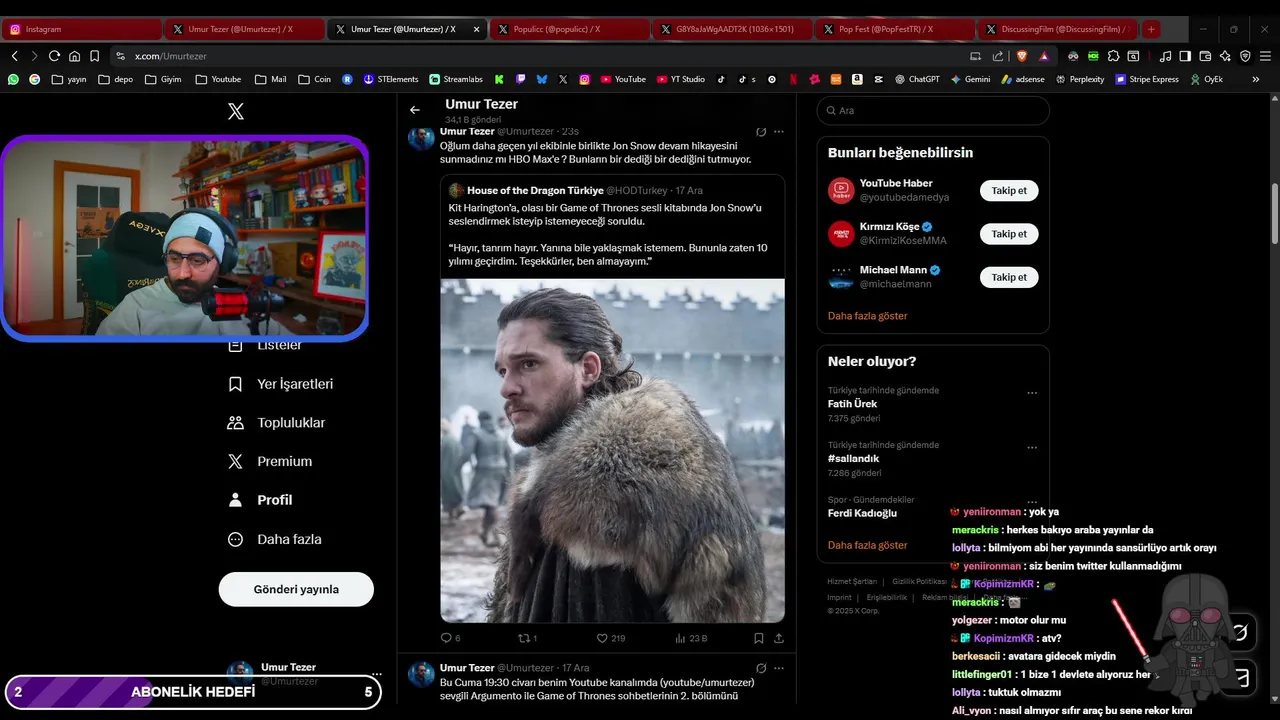Follow Michael Mann with Takip et
Image resolution: width=1280 pixels, height=720 pixels.
tap(1009, 277)
